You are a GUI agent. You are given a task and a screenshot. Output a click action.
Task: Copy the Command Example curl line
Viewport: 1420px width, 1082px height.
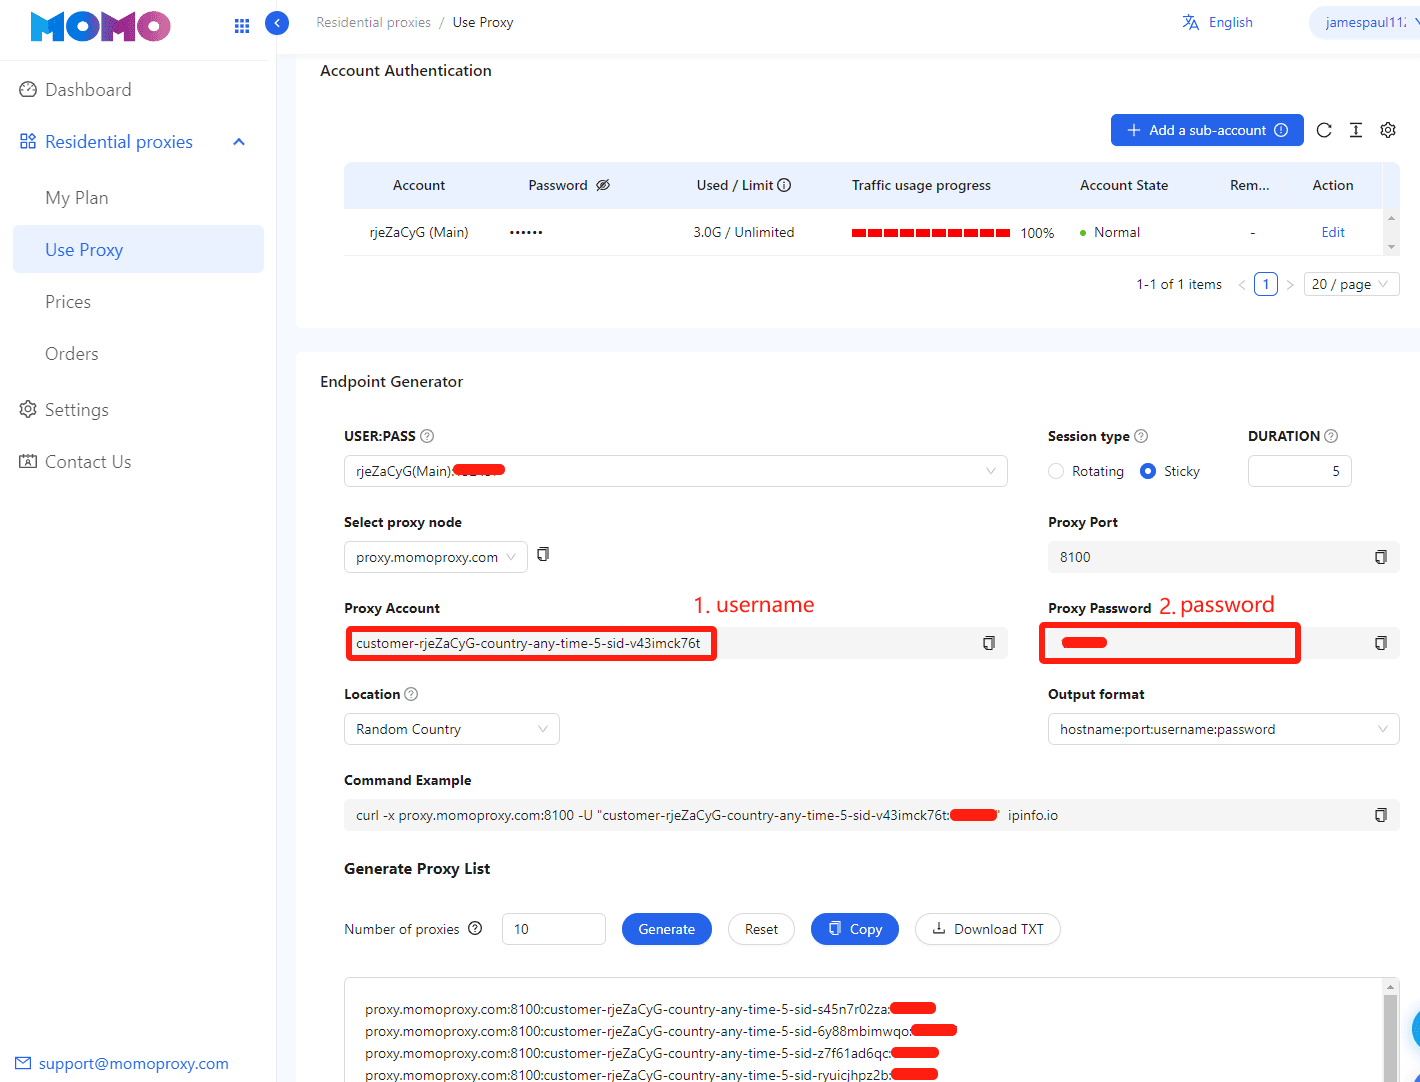coord(1381,815)
